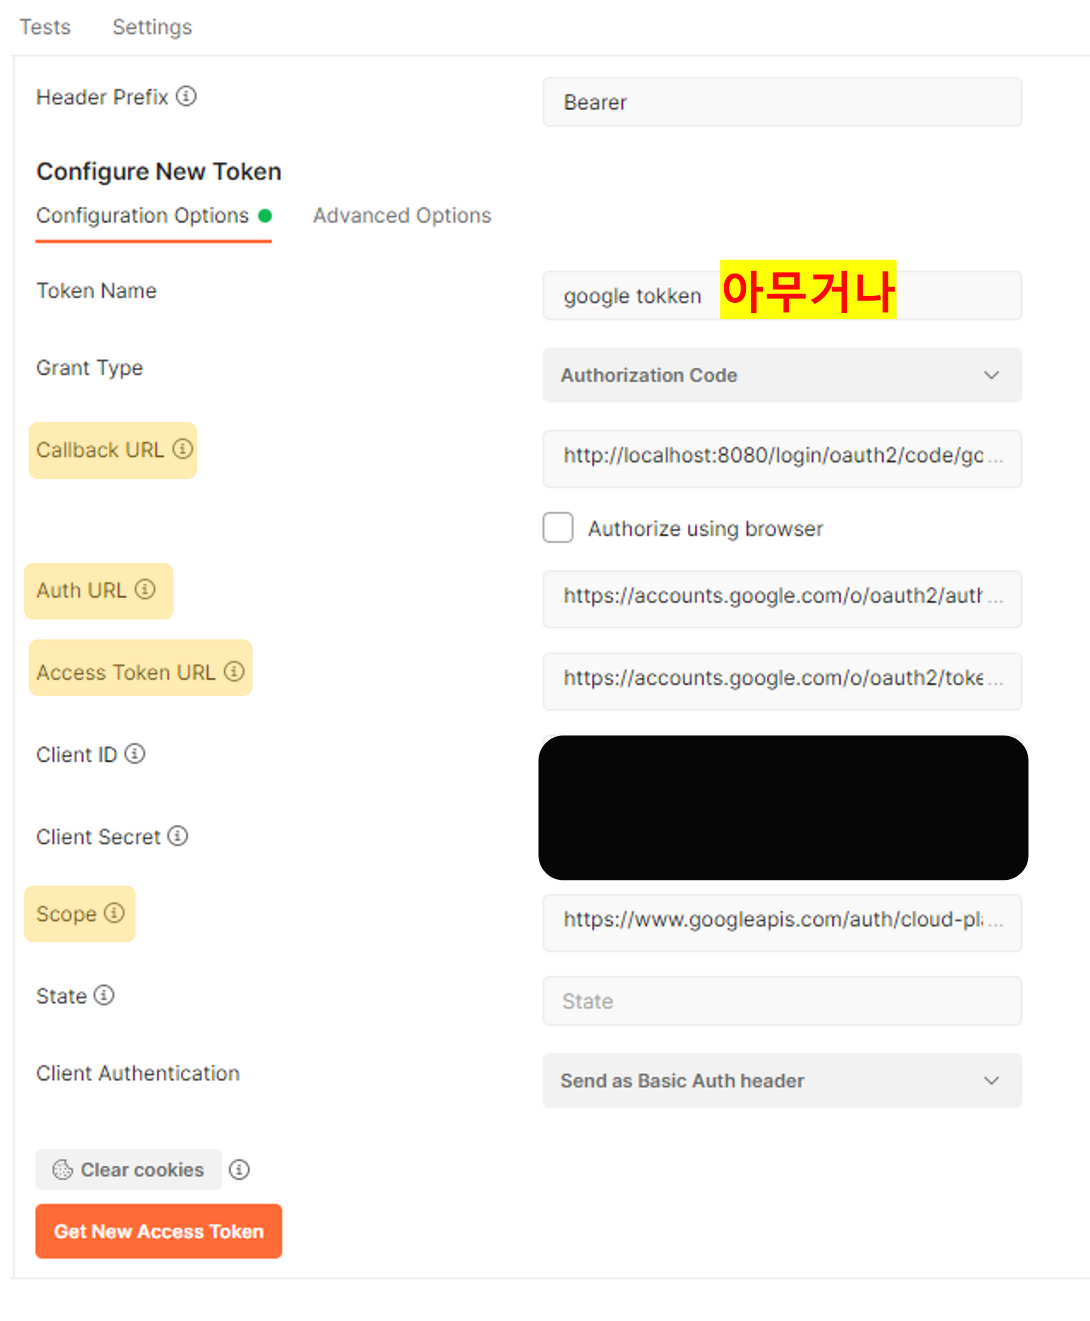This screenshot has width=1090, height=1321.
Task: Switch to the Tests tab
Action: pyautogui.click(x=45, y=27)
